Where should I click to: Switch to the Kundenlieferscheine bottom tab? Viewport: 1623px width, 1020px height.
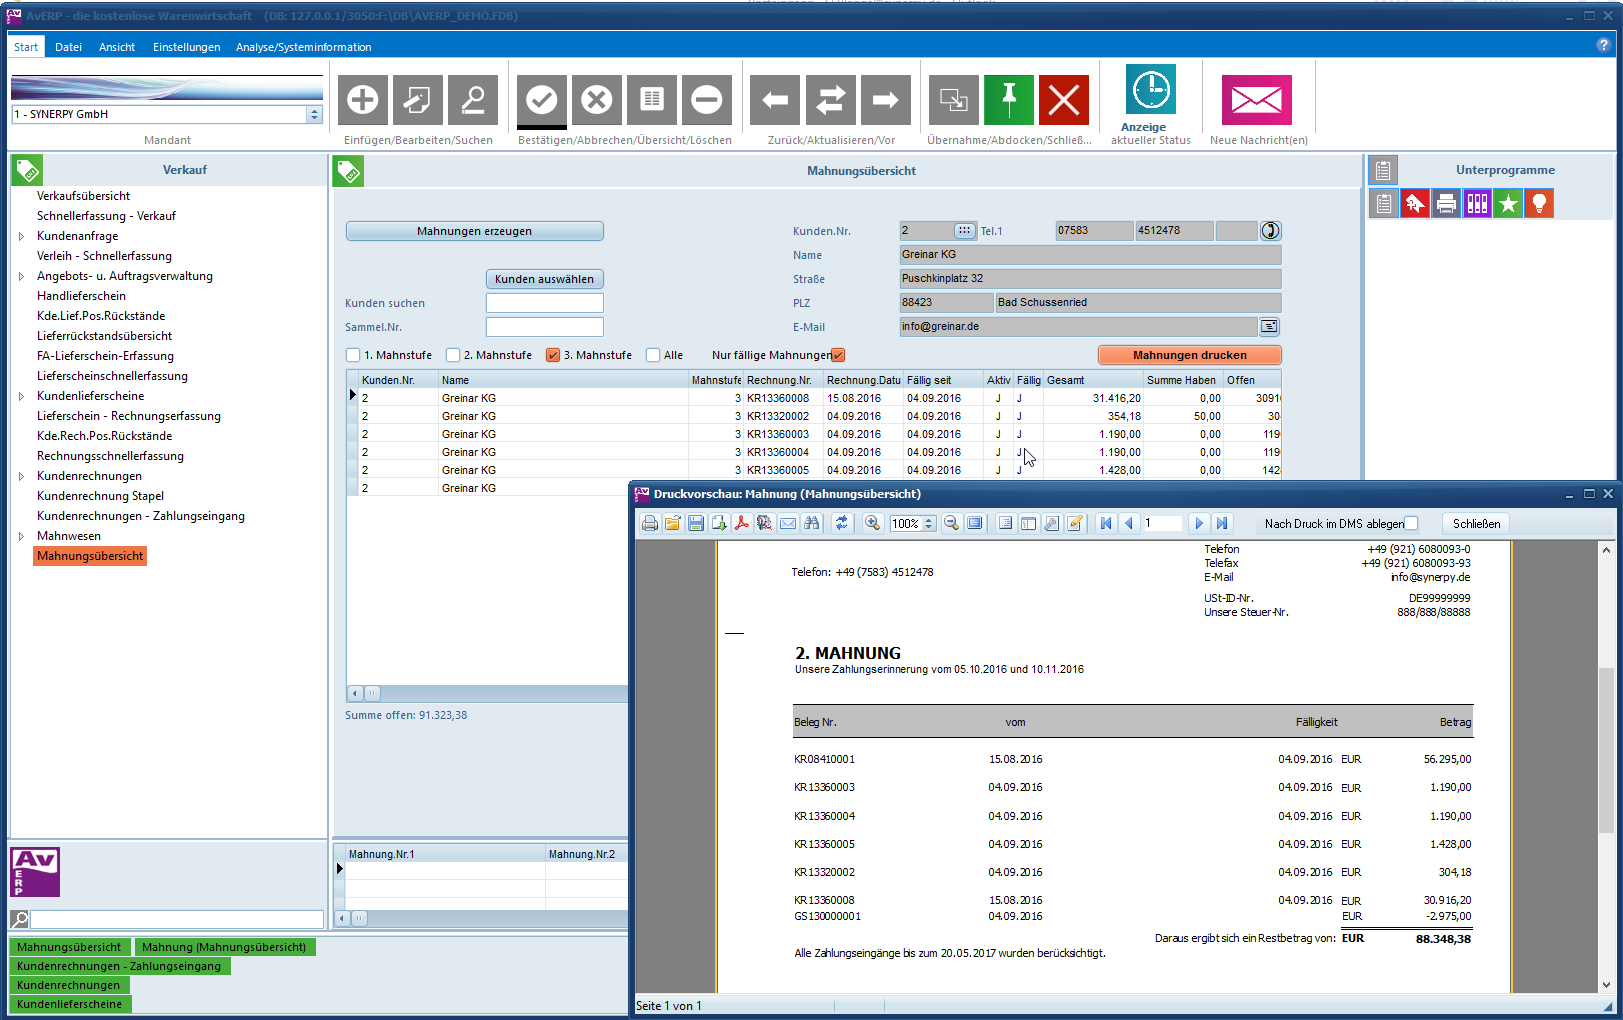pos(70,1004)
